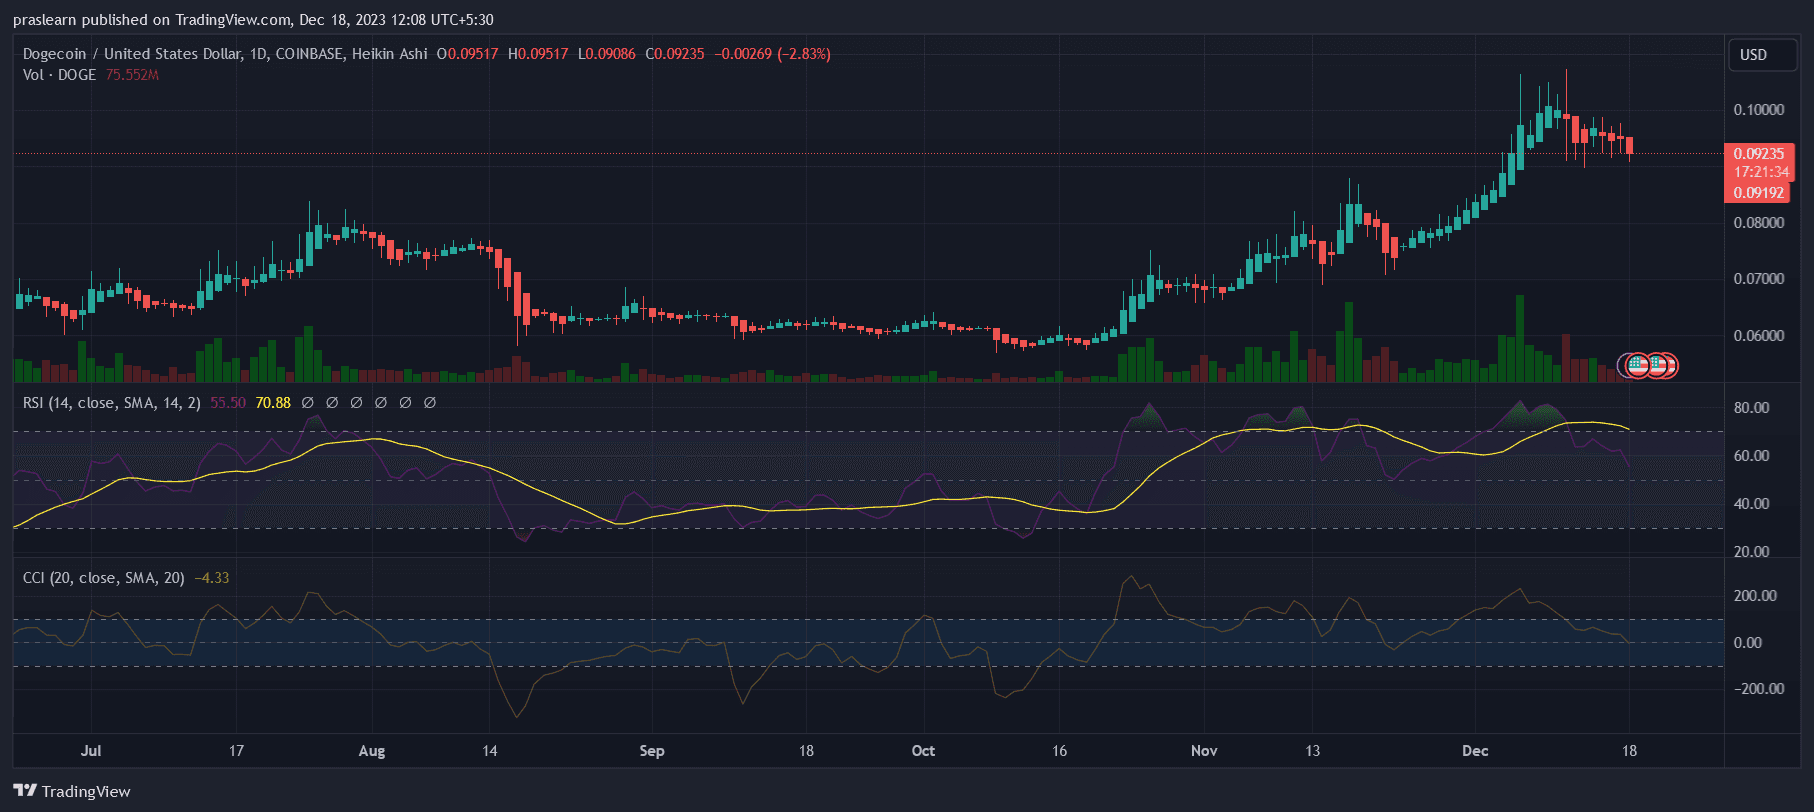Click the Vol · DOGE indicator legend
This screenshot has width=1814, height=812.
(x=59, y=75)
